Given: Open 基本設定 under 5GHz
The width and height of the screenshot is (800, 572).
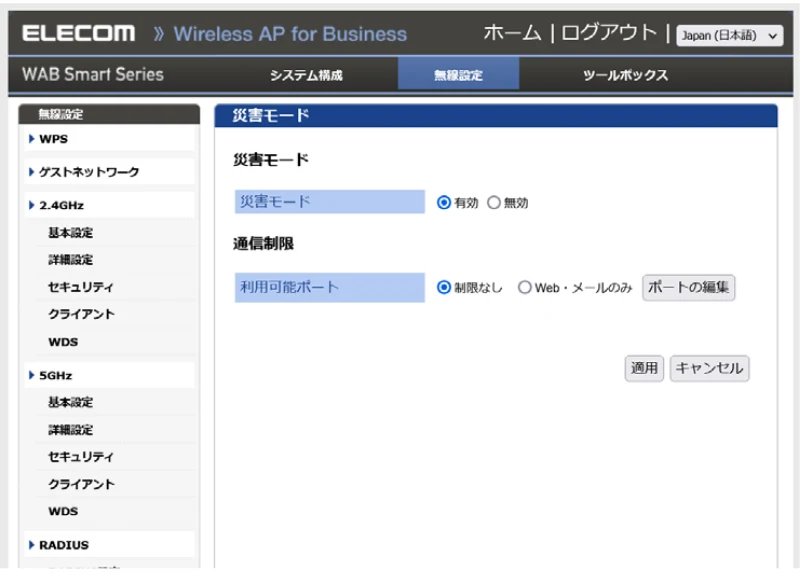Looking at the screenshot, I should [x=70, y=402].
